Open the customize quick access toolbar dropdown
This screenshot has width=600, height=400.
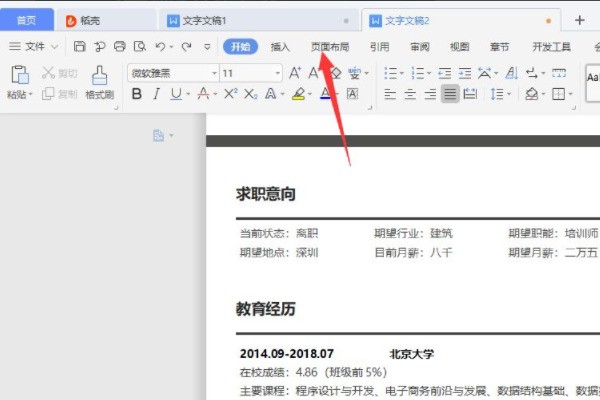207,47
